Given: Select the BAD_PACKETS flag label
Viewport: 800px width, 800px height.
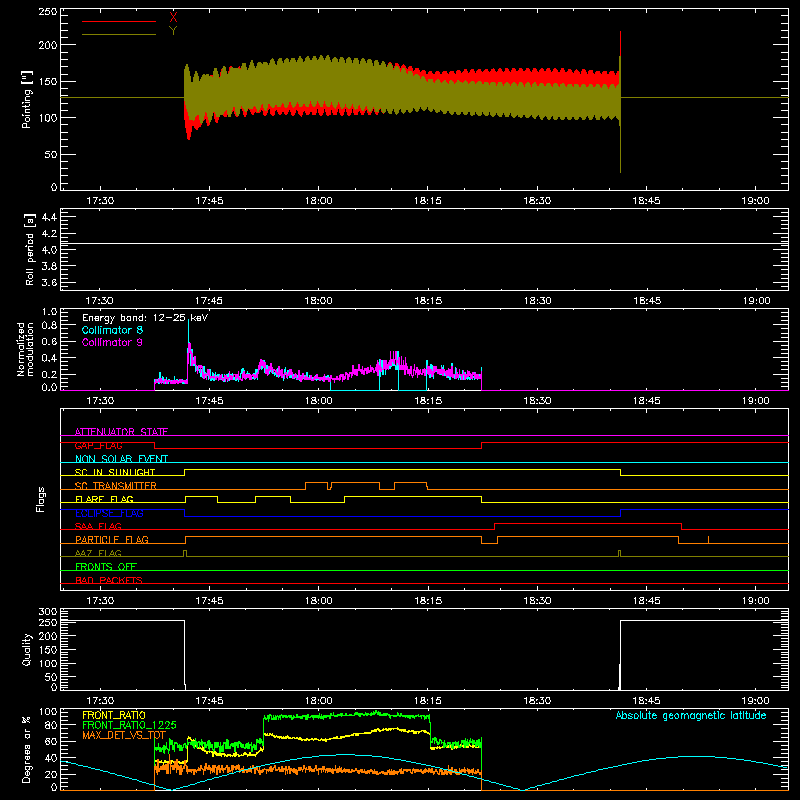Looking at the screenshot, I should click(x=109, y=580).
